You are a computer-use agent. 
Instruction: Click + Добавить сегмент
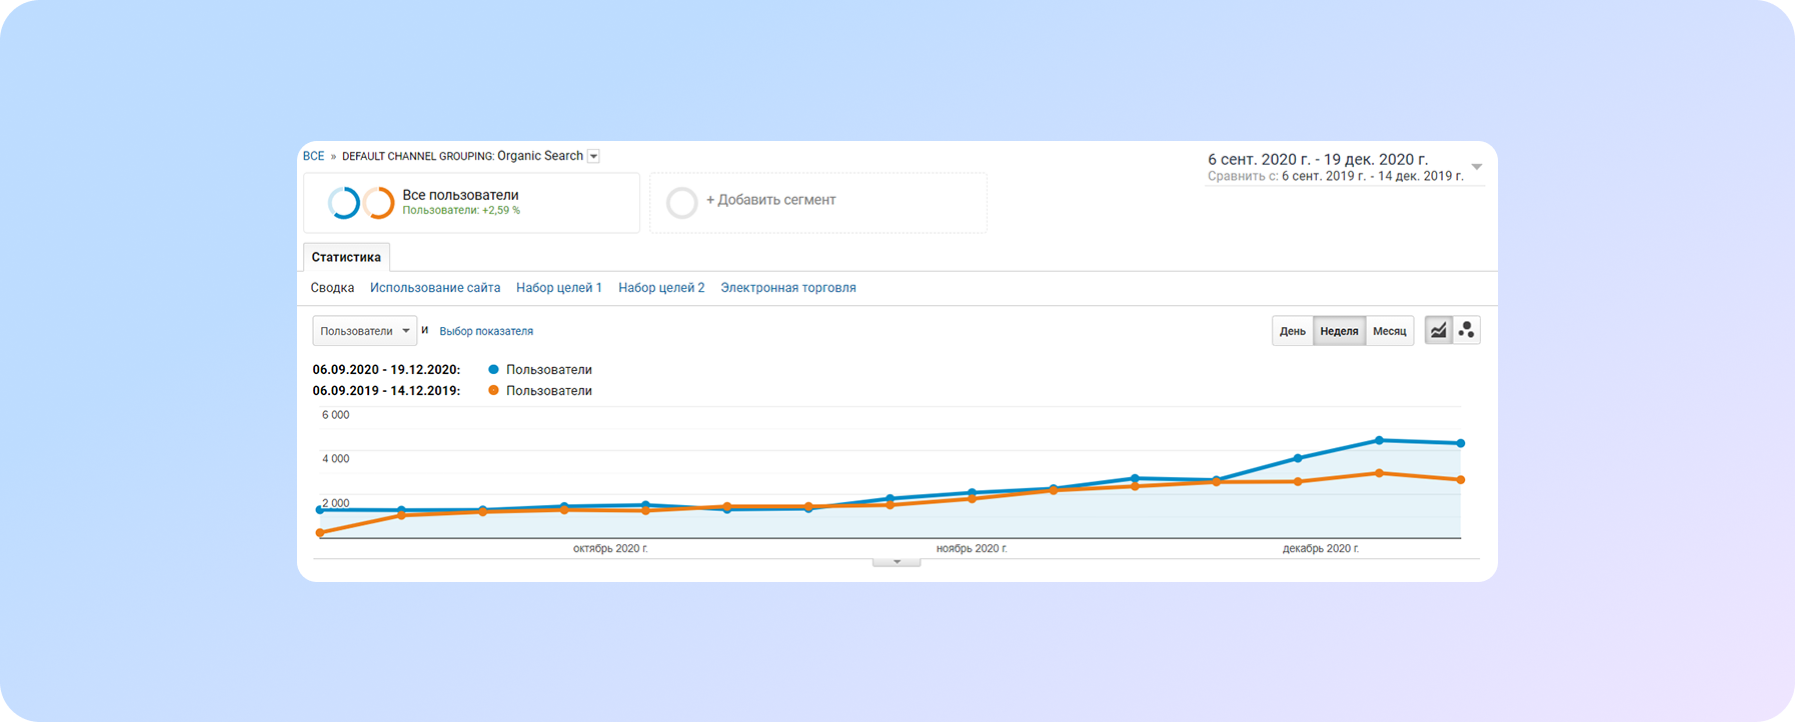771,200
